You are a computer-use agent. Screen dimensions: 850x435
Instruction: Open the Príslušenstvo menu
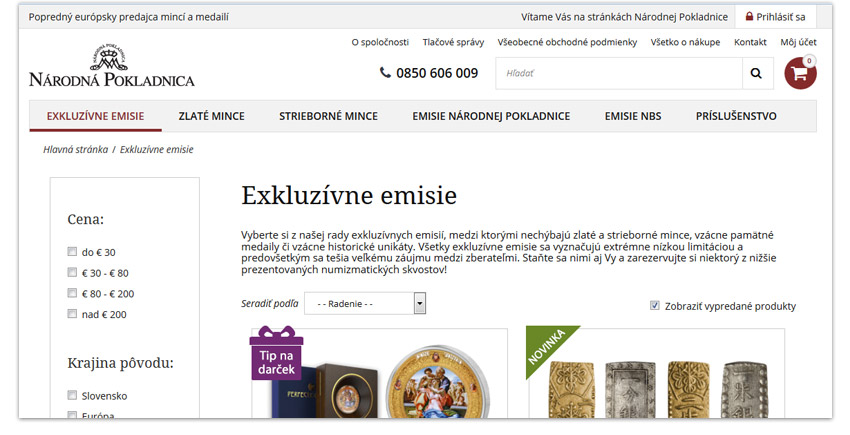pyautogui.click(x=736, y=116)
